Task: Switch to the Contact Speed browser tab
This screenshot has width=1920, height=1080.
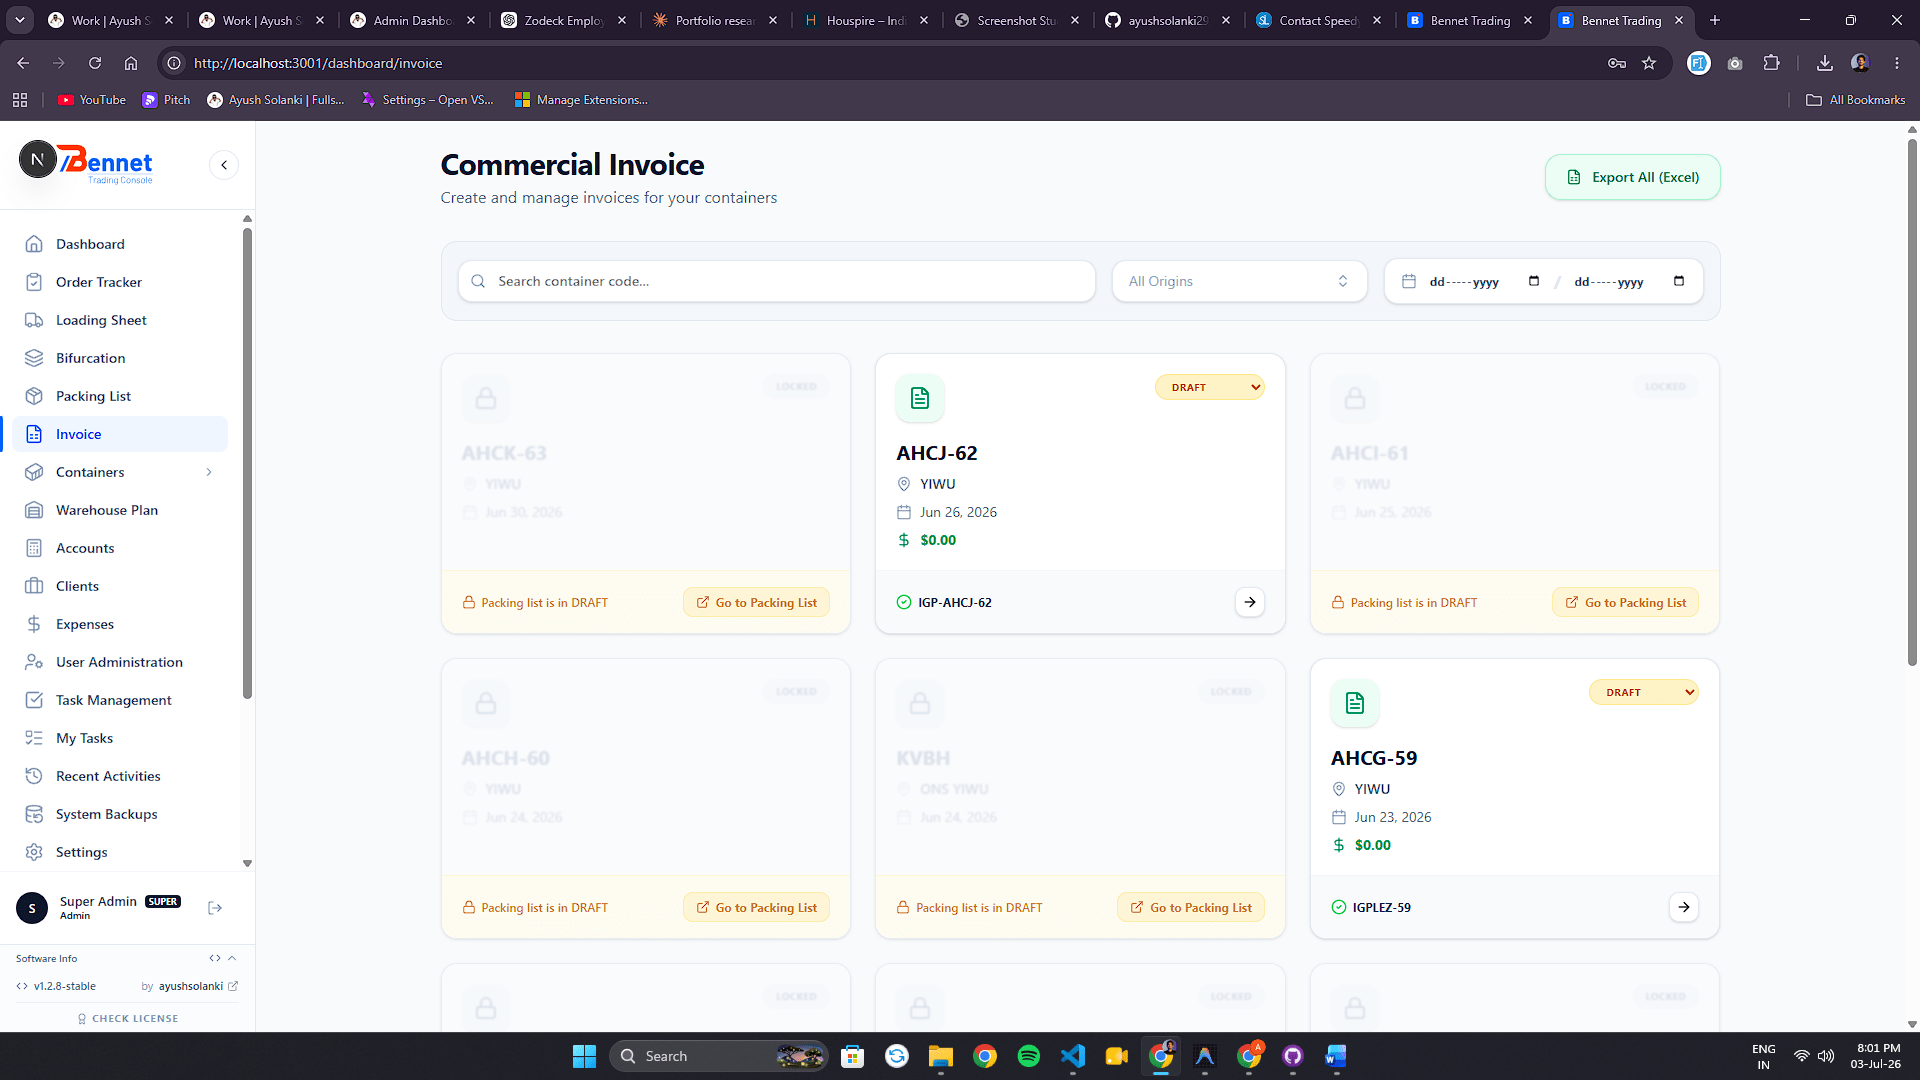Action: (1318, 20)
